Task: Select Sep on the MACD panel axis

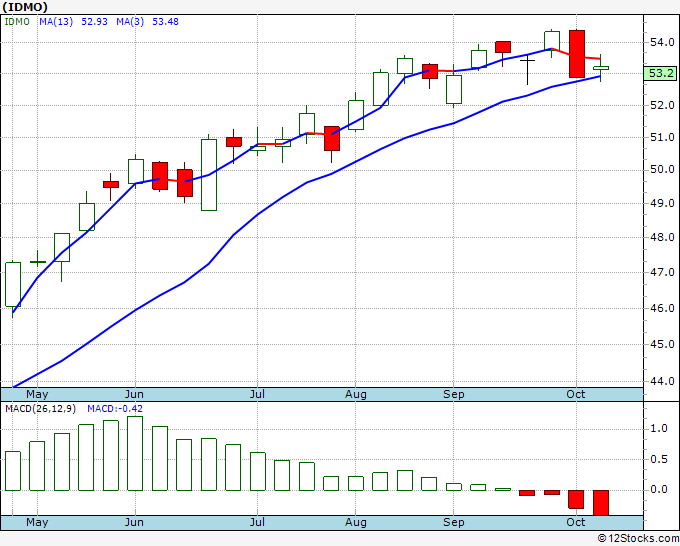Action: coord(454,523)
